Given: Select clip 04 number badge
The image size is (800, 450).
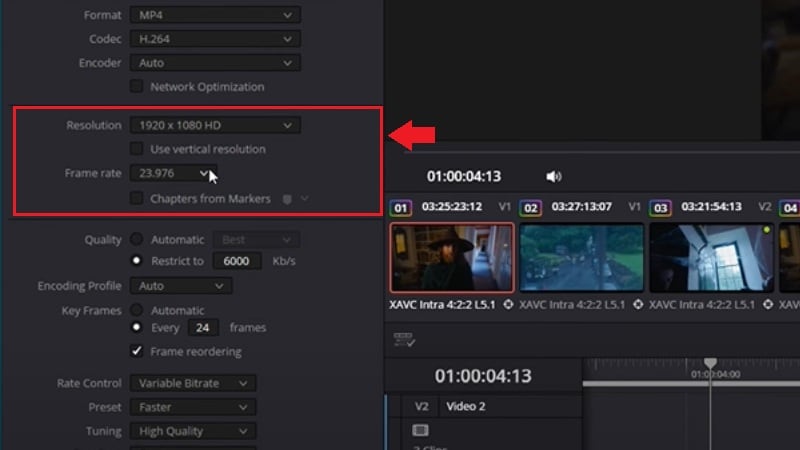Looking at the screenshot, I should pos(790,208).
